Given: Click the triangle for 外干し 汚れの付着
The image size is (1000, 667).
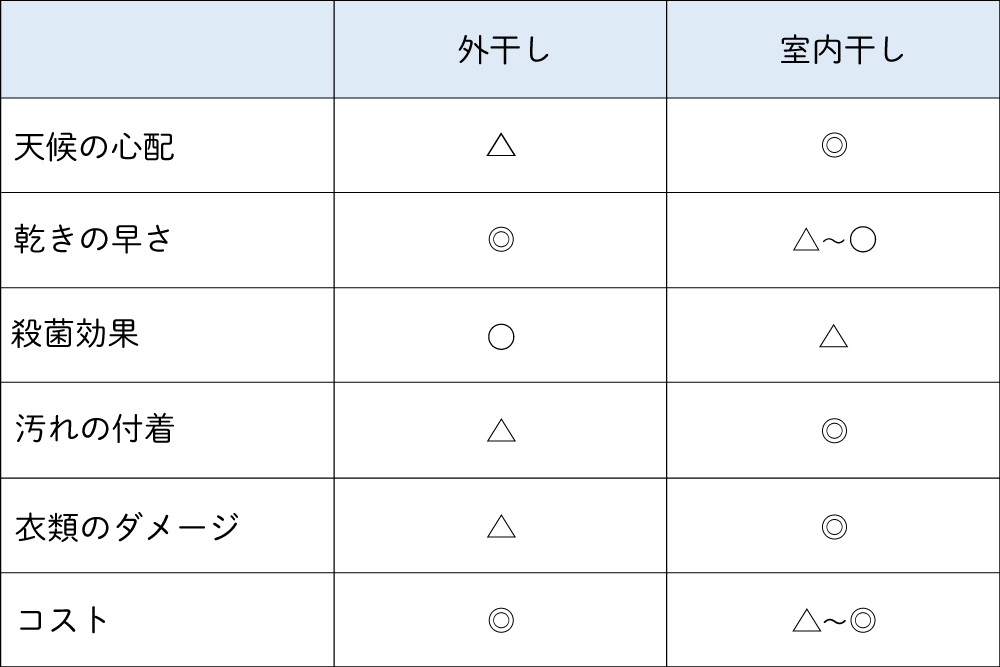Looking at the screenshot, I should click(x=501, y=430).
